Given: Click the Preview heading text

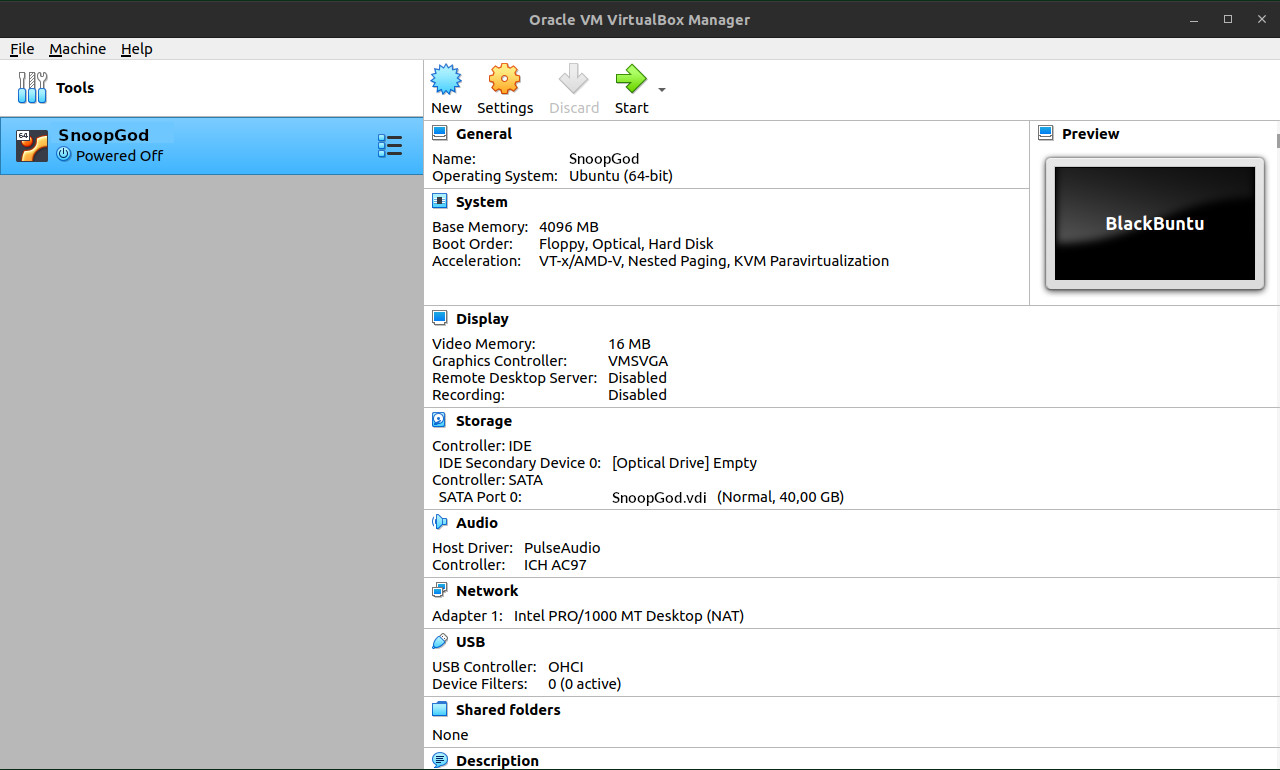Looking at the screenshot, I should (x=1091, y=134).
